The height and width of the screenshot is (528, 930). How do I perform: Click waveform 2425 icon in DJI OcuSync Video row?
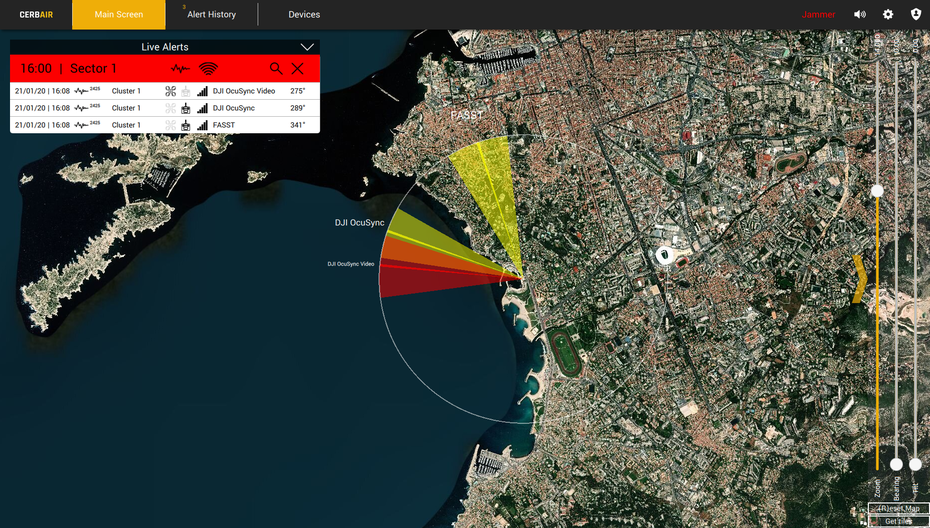(x=87, y=91)
